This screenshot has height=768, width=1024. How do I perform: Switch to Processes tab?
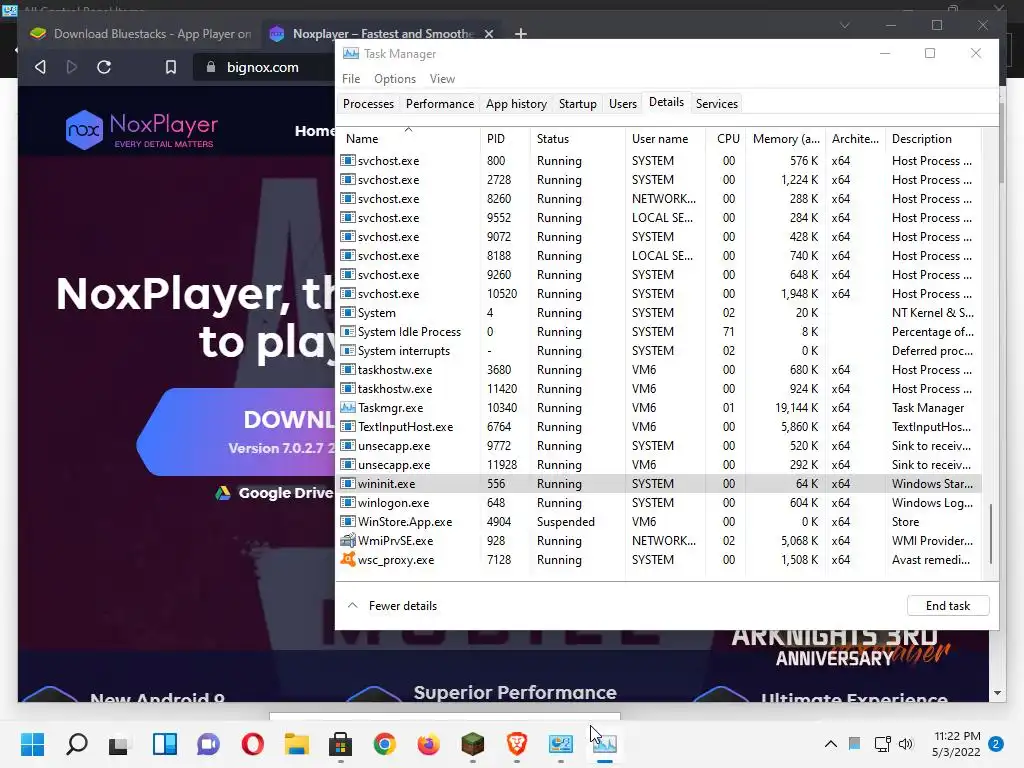[x=368, y=103]
